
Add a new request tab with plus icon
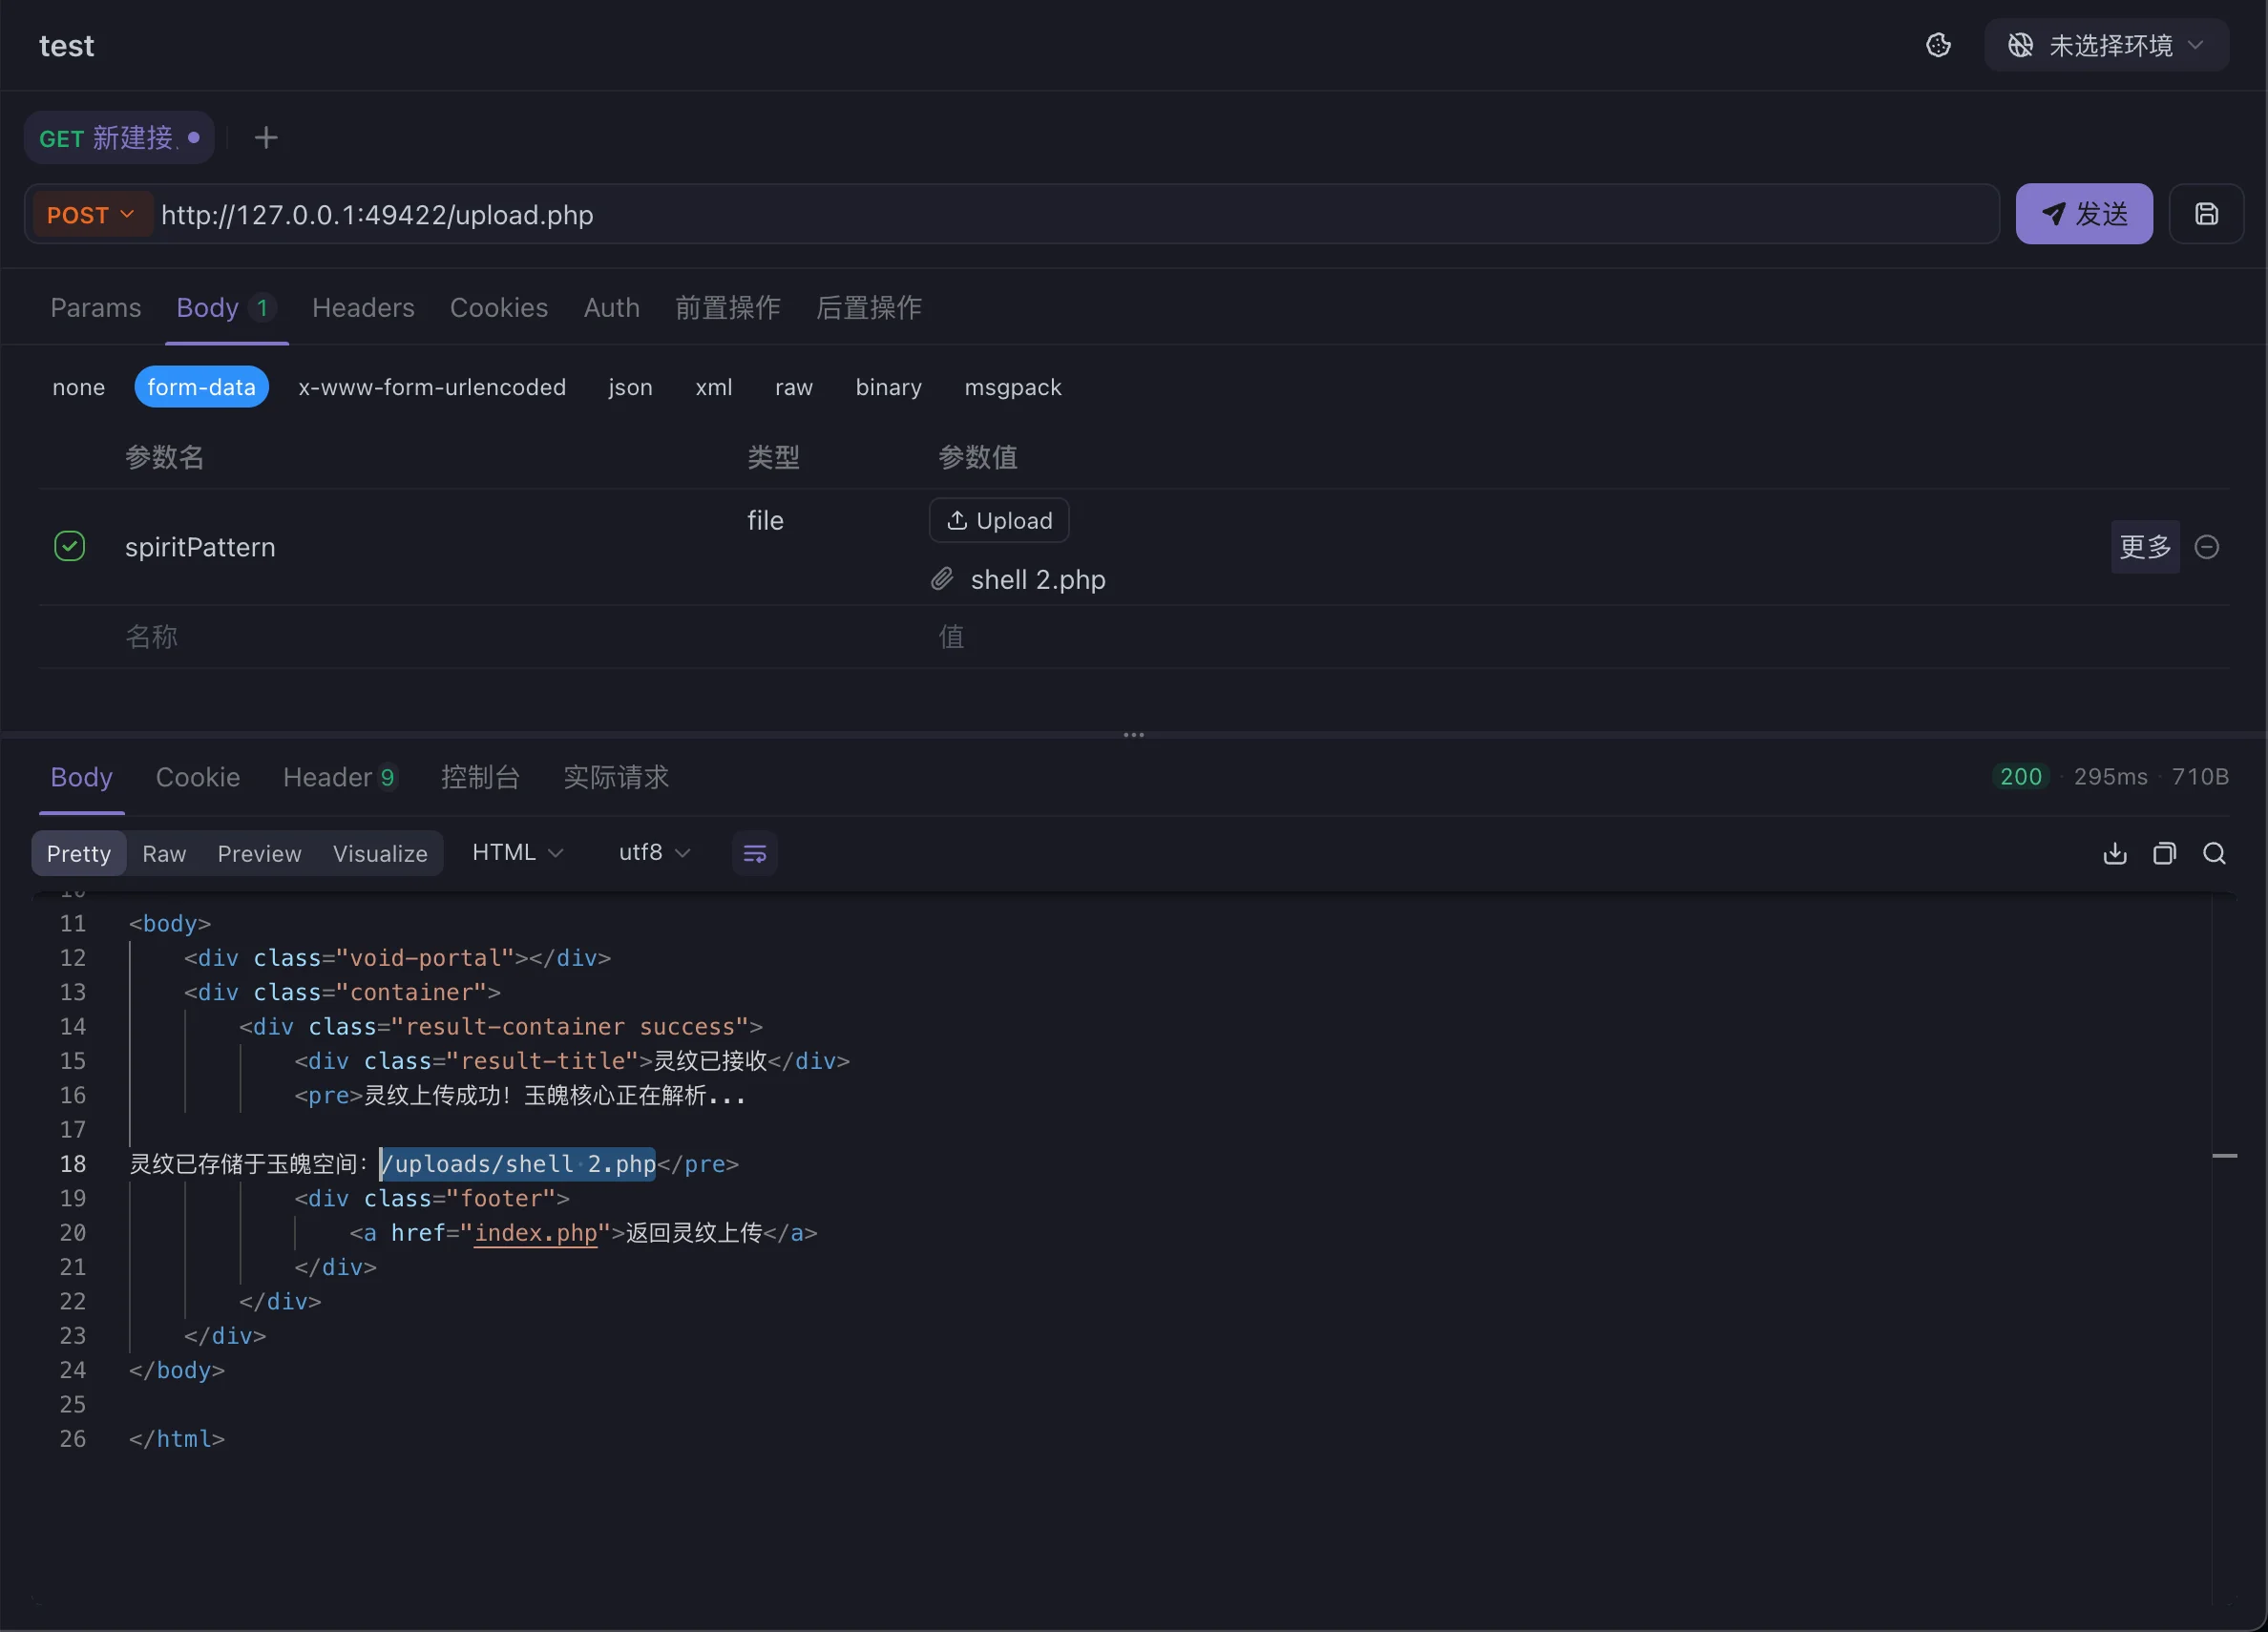pyautogui.click(x=265, y=138)
